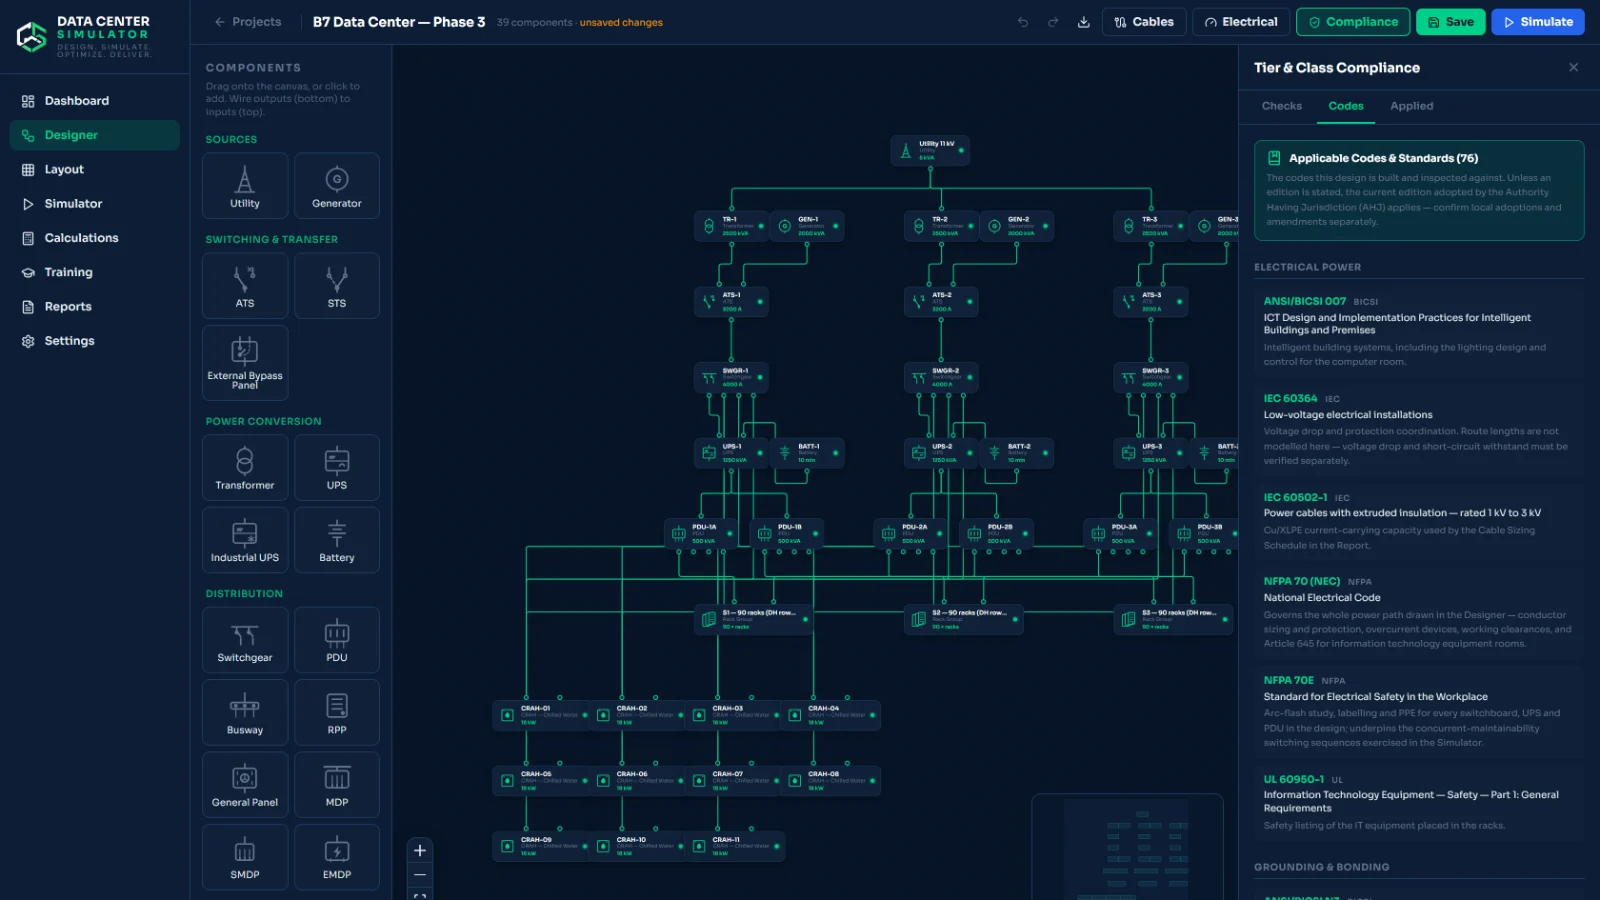Select the Transformer component in the palette
Viewport: 1600px width, 900px height.
[245, 468]
